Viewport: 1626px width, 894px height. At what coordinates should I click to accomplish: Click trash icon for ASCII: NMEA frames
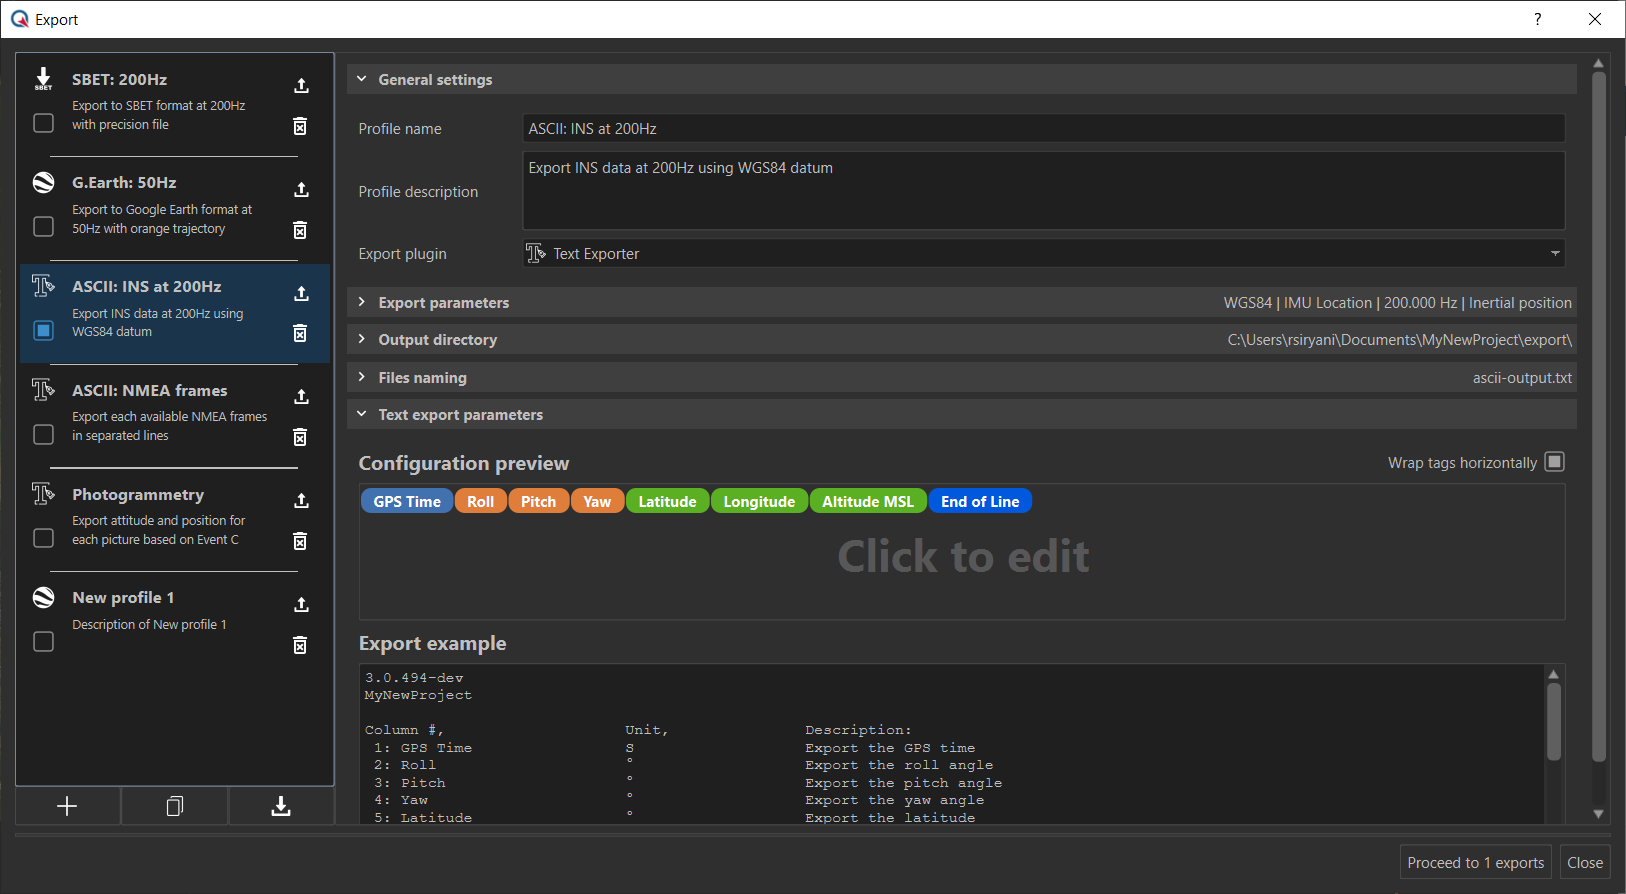coord(300,437)
